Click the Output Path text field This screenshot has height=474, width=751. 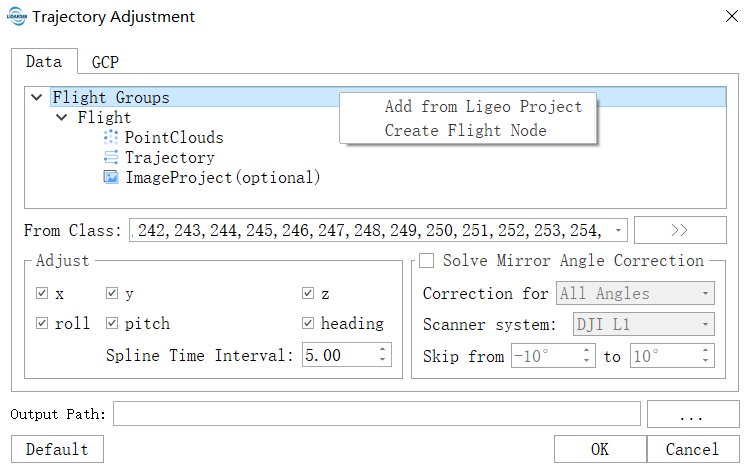[376, 414]
